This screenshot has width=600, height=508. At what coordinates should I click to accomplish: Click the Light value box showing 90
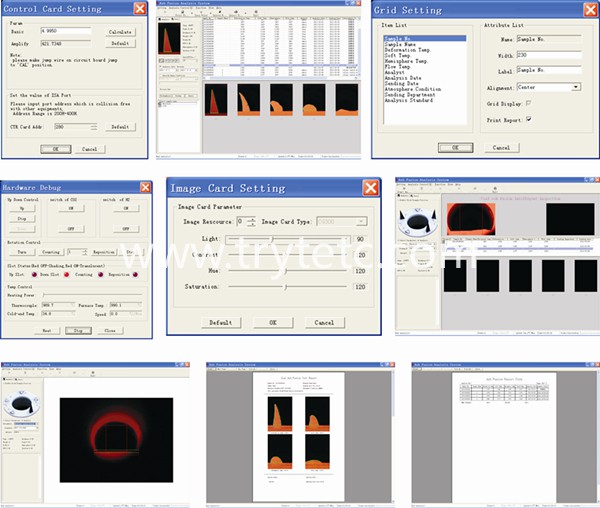pyautogui.click(x=360, y=239)
